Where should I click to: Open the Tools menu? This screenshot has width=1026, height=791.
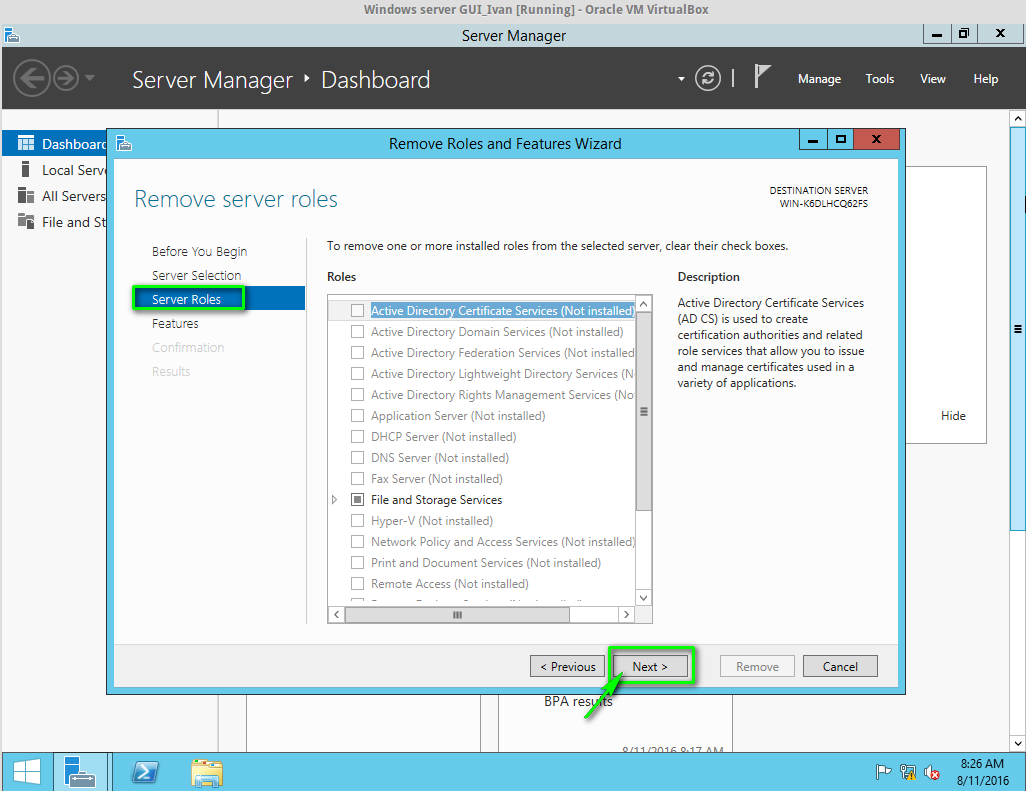coord(879,79)
